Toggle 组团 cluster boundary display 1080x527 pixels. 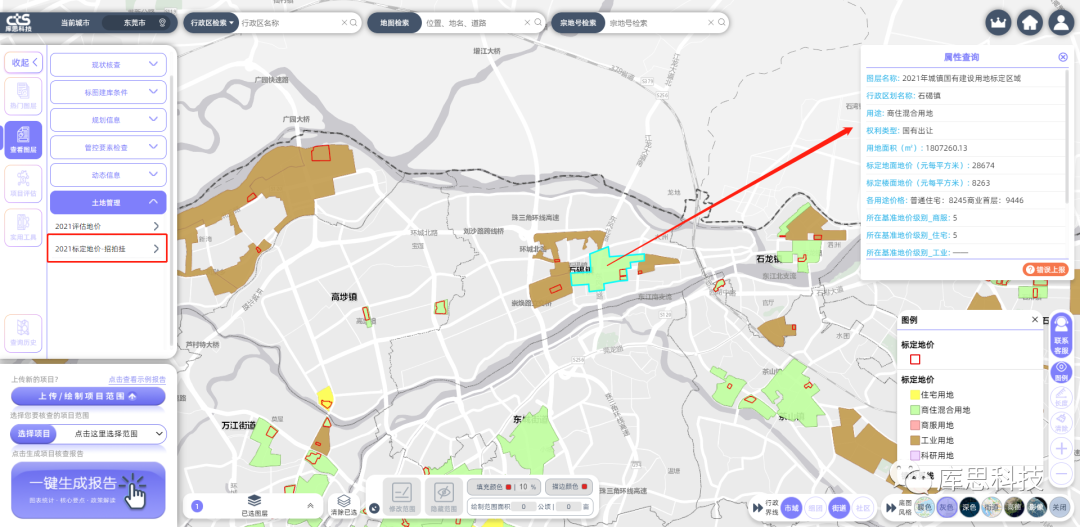click(x=815, y=507)
